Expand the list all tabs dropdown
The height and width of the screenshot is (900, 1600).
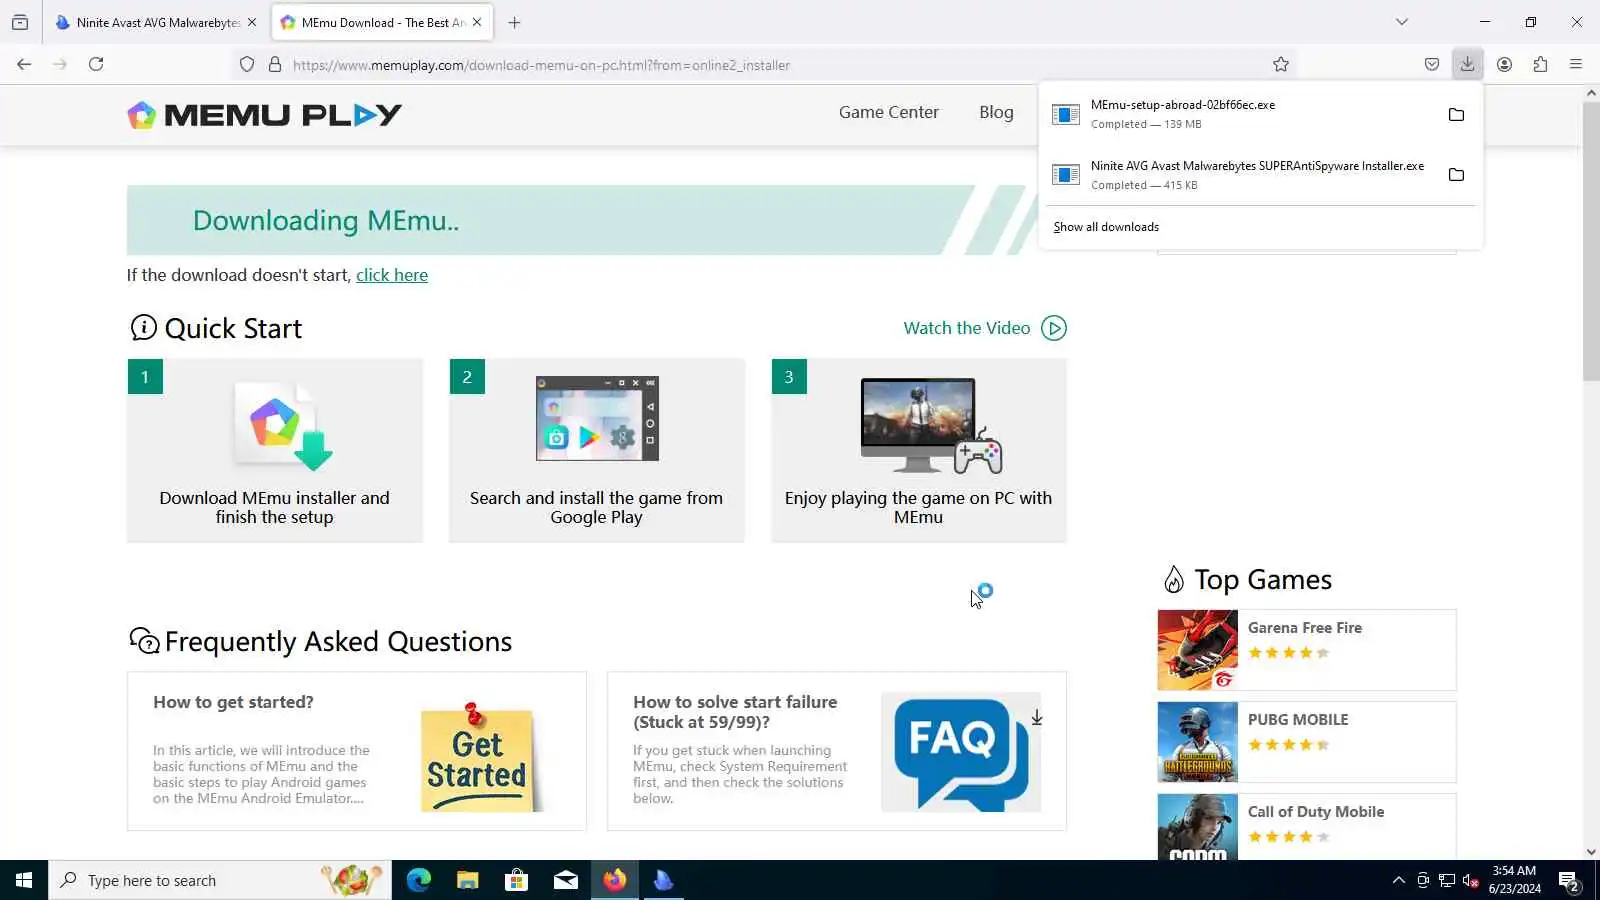click(1402, 22)
